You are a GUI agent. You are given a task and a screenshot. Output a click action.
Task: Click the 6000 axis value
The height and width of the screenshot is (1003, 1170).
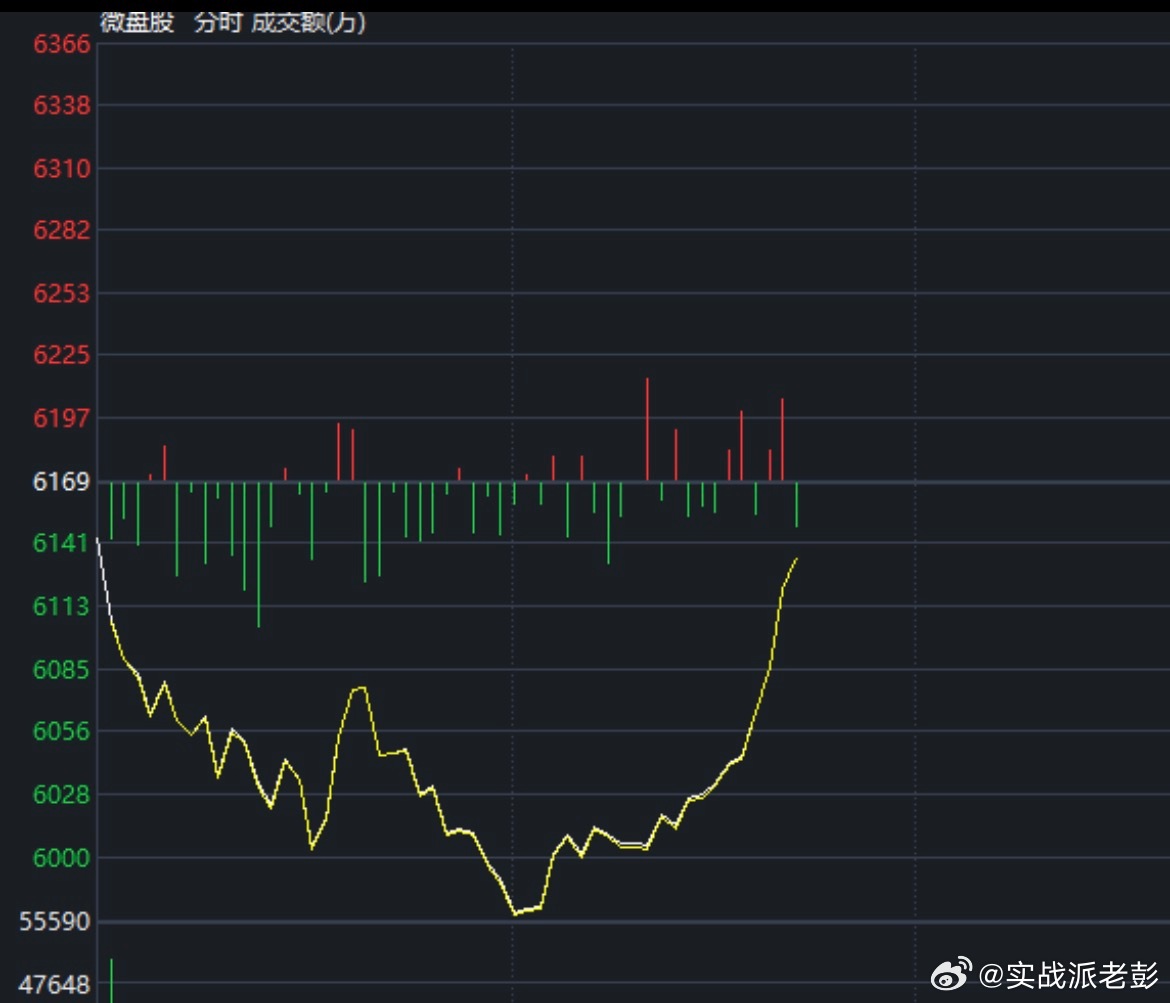point(62,857)
